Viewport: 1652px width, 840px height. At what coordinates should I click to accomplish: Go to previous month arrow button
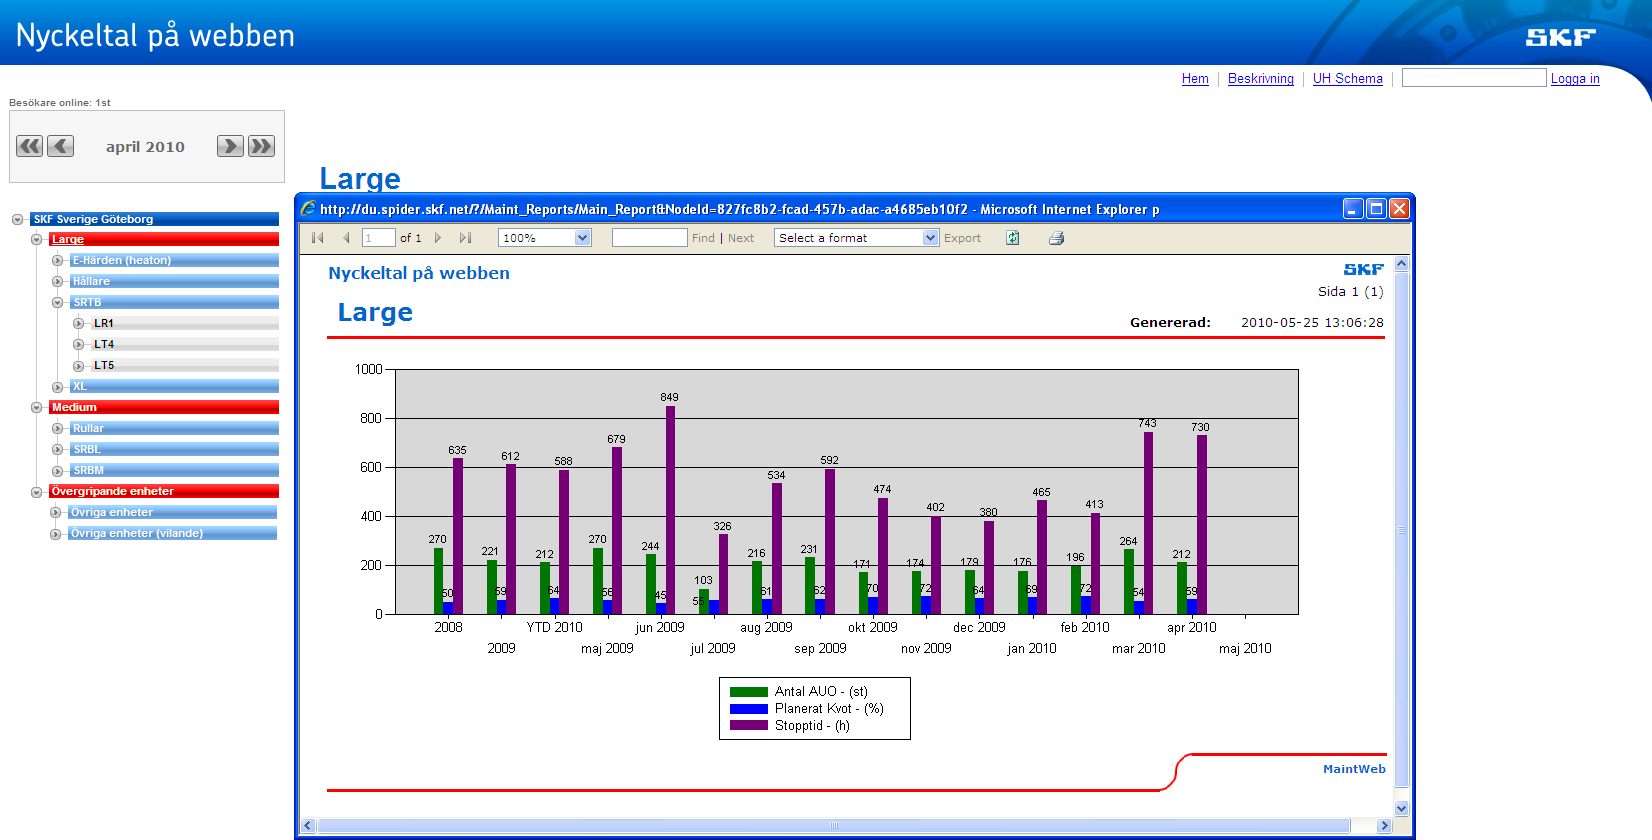click(61, 146)
